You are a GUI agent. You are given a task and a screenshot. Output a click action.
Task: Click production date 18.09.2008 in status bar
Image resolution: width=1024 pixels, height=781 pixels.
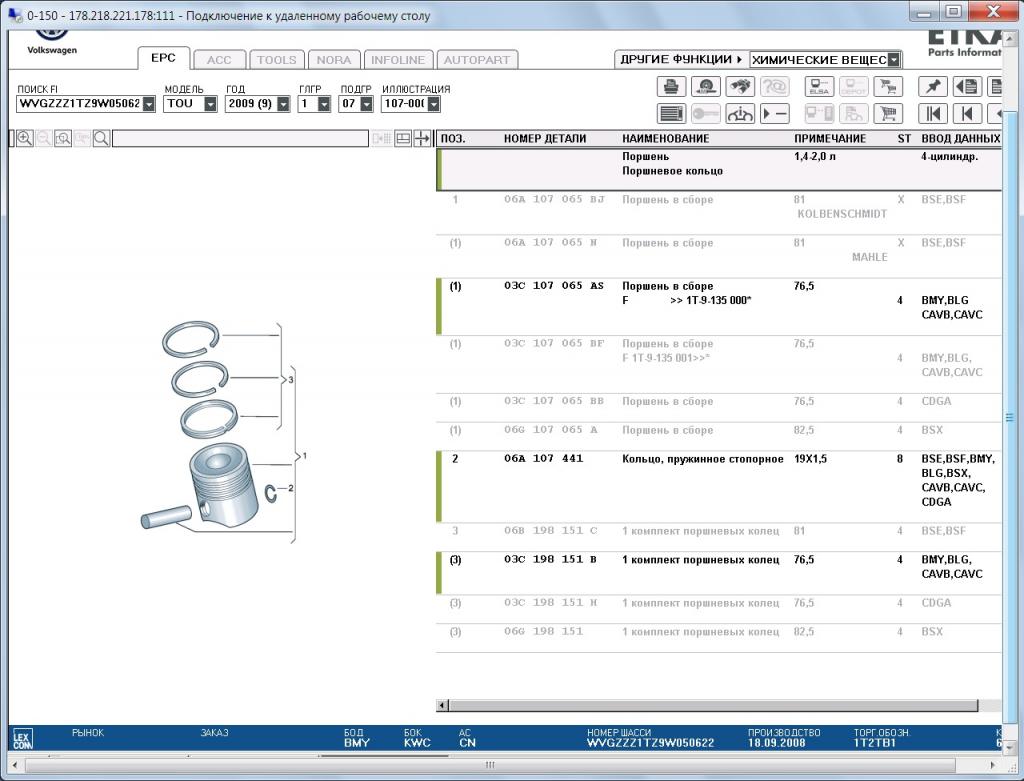tap(776, 743)
